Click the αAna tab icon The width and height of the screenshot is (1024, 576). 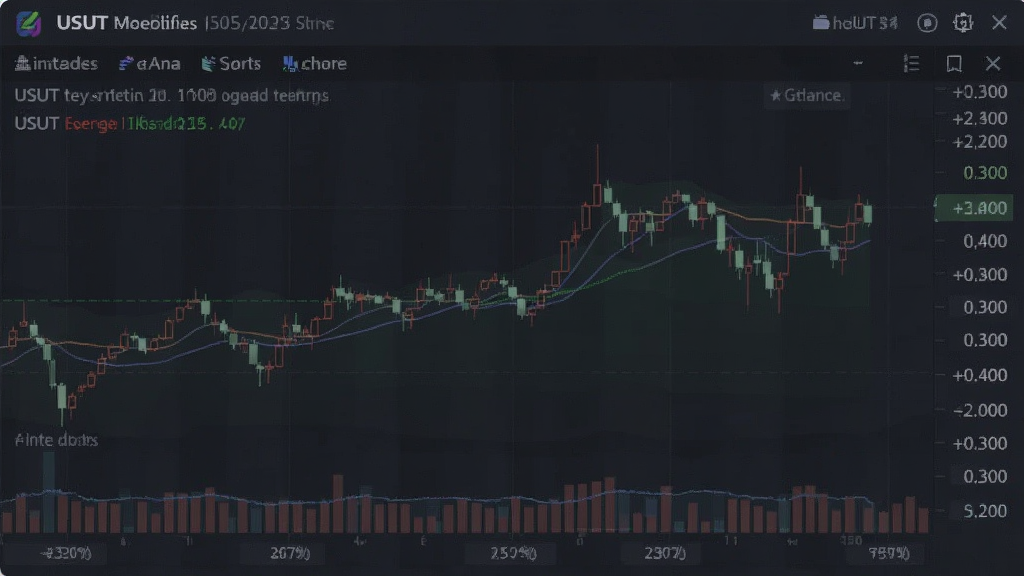click(126, 63)
